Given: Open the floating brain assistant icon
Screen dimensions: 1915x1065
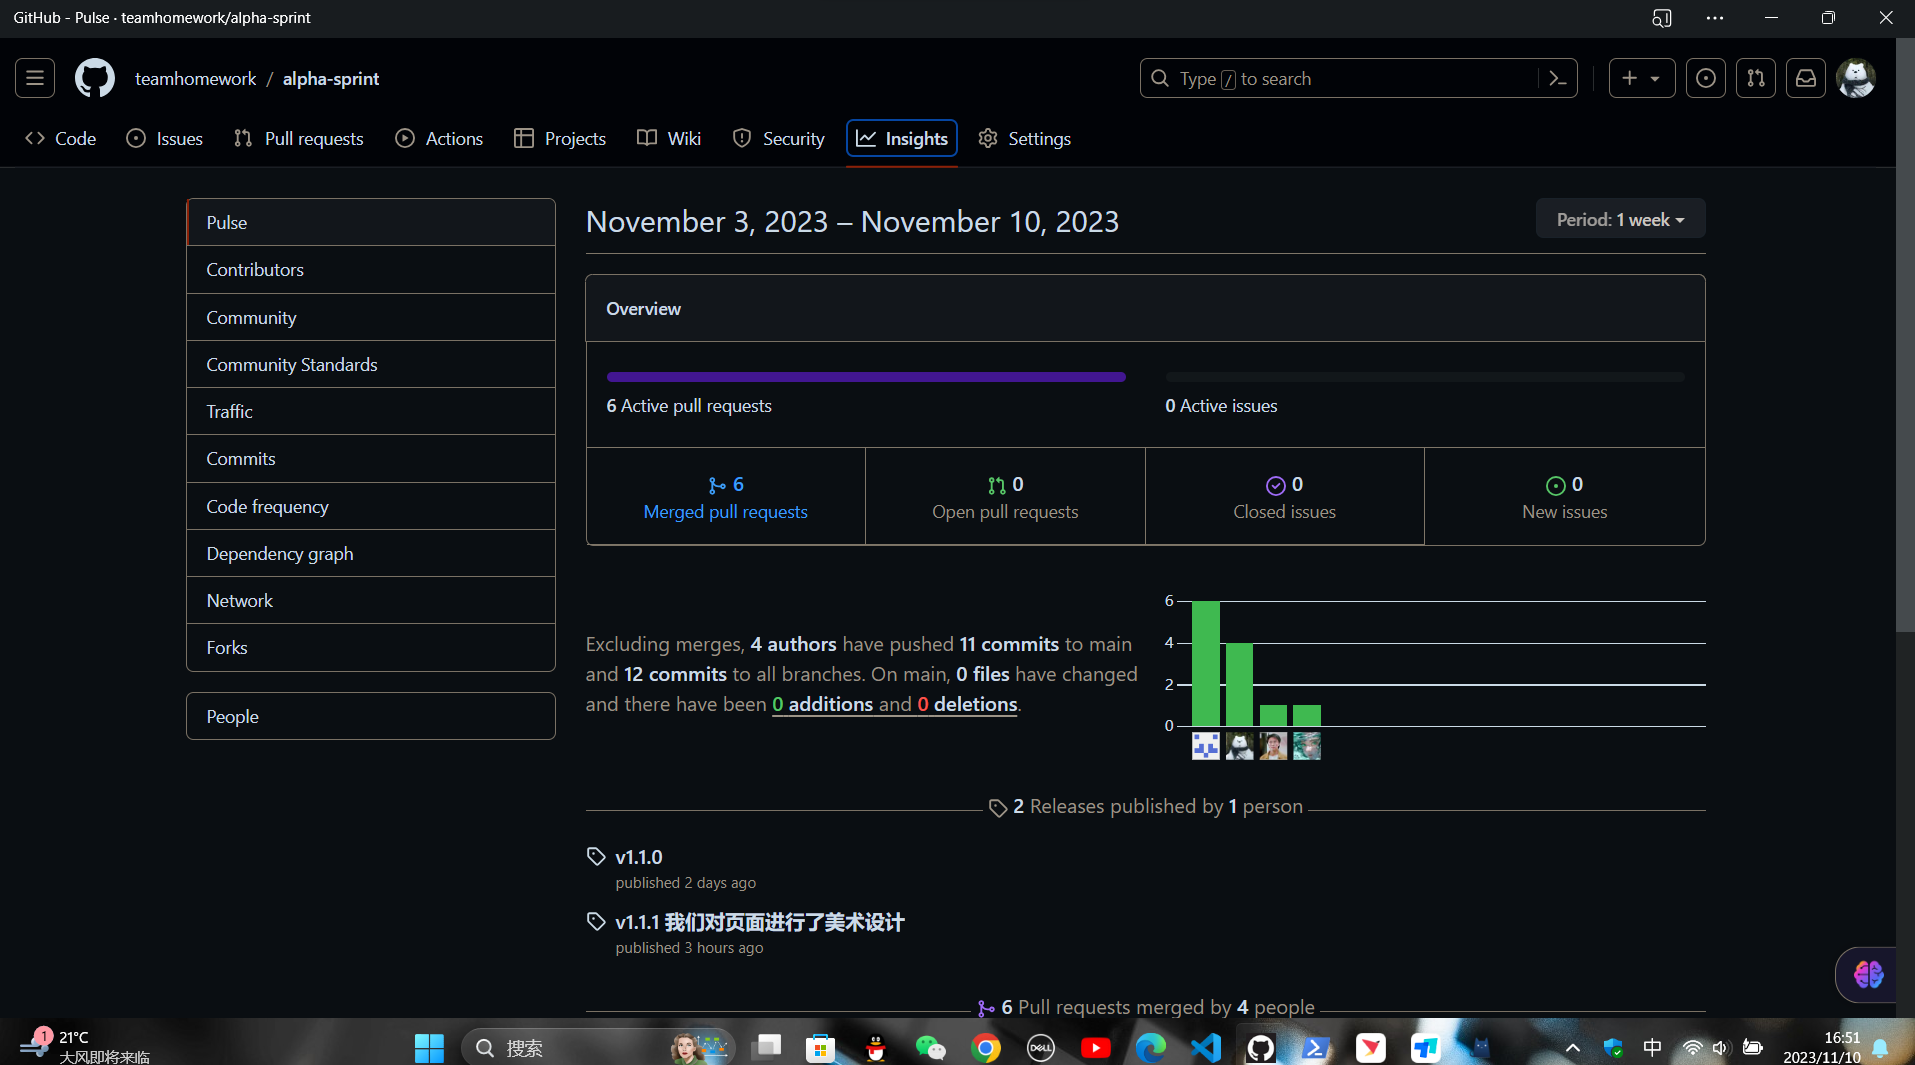Looking at the screenshot, I should pyautogui.click(x=1868, y=974).
